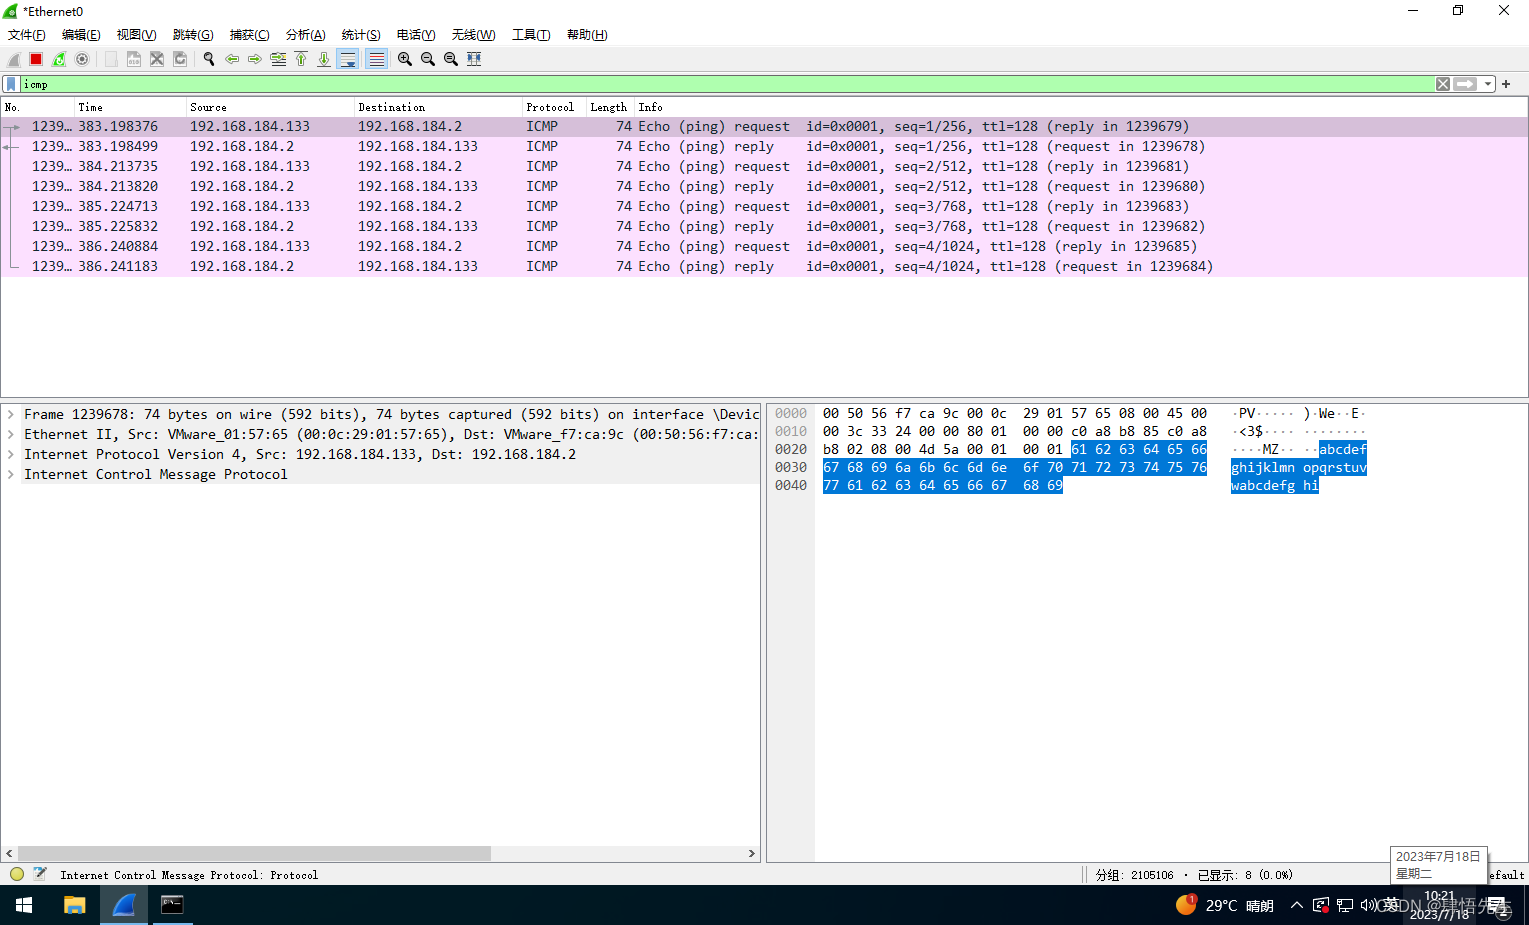This screenshot has width=1529, height=925.
Task: Expand the Ethernet II tree node
Action: [x=11, y=434]
